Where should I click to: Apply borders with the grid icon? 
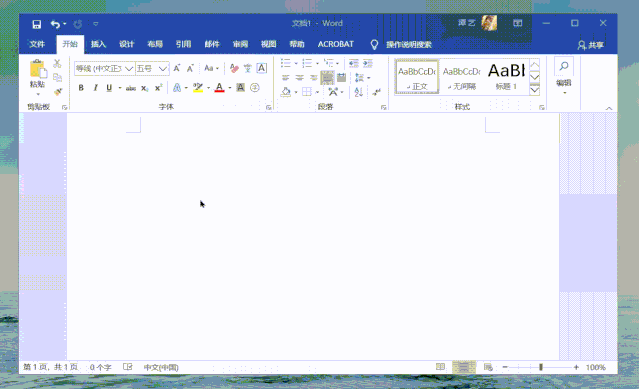pyautogui.click(x=307, y=92)
